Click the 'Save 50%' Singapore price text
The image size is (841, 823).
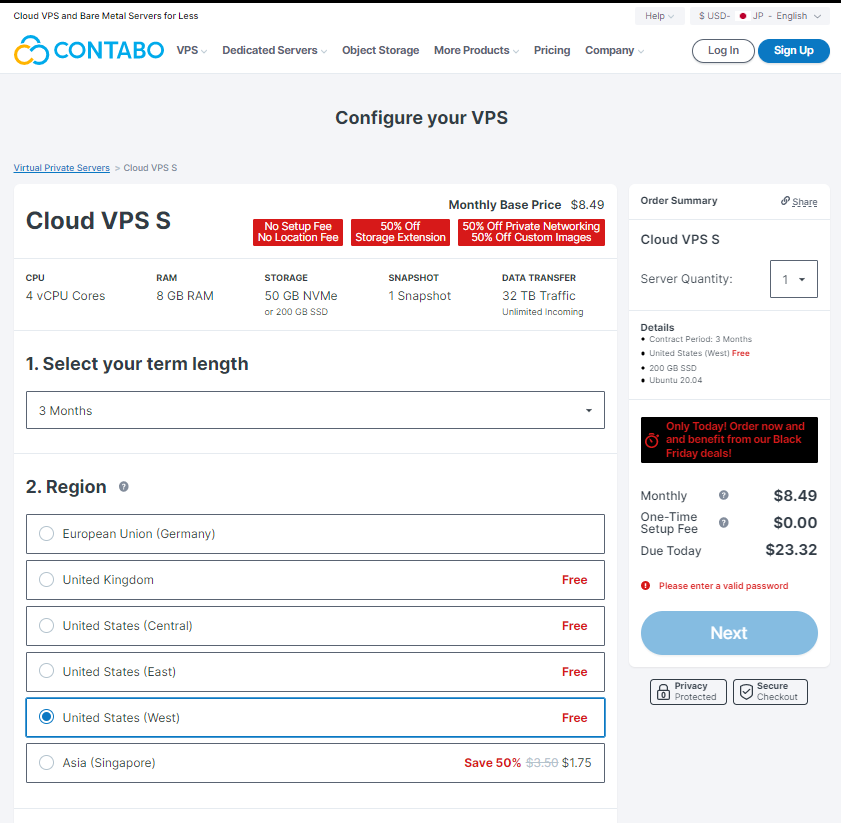pos(492,763)
